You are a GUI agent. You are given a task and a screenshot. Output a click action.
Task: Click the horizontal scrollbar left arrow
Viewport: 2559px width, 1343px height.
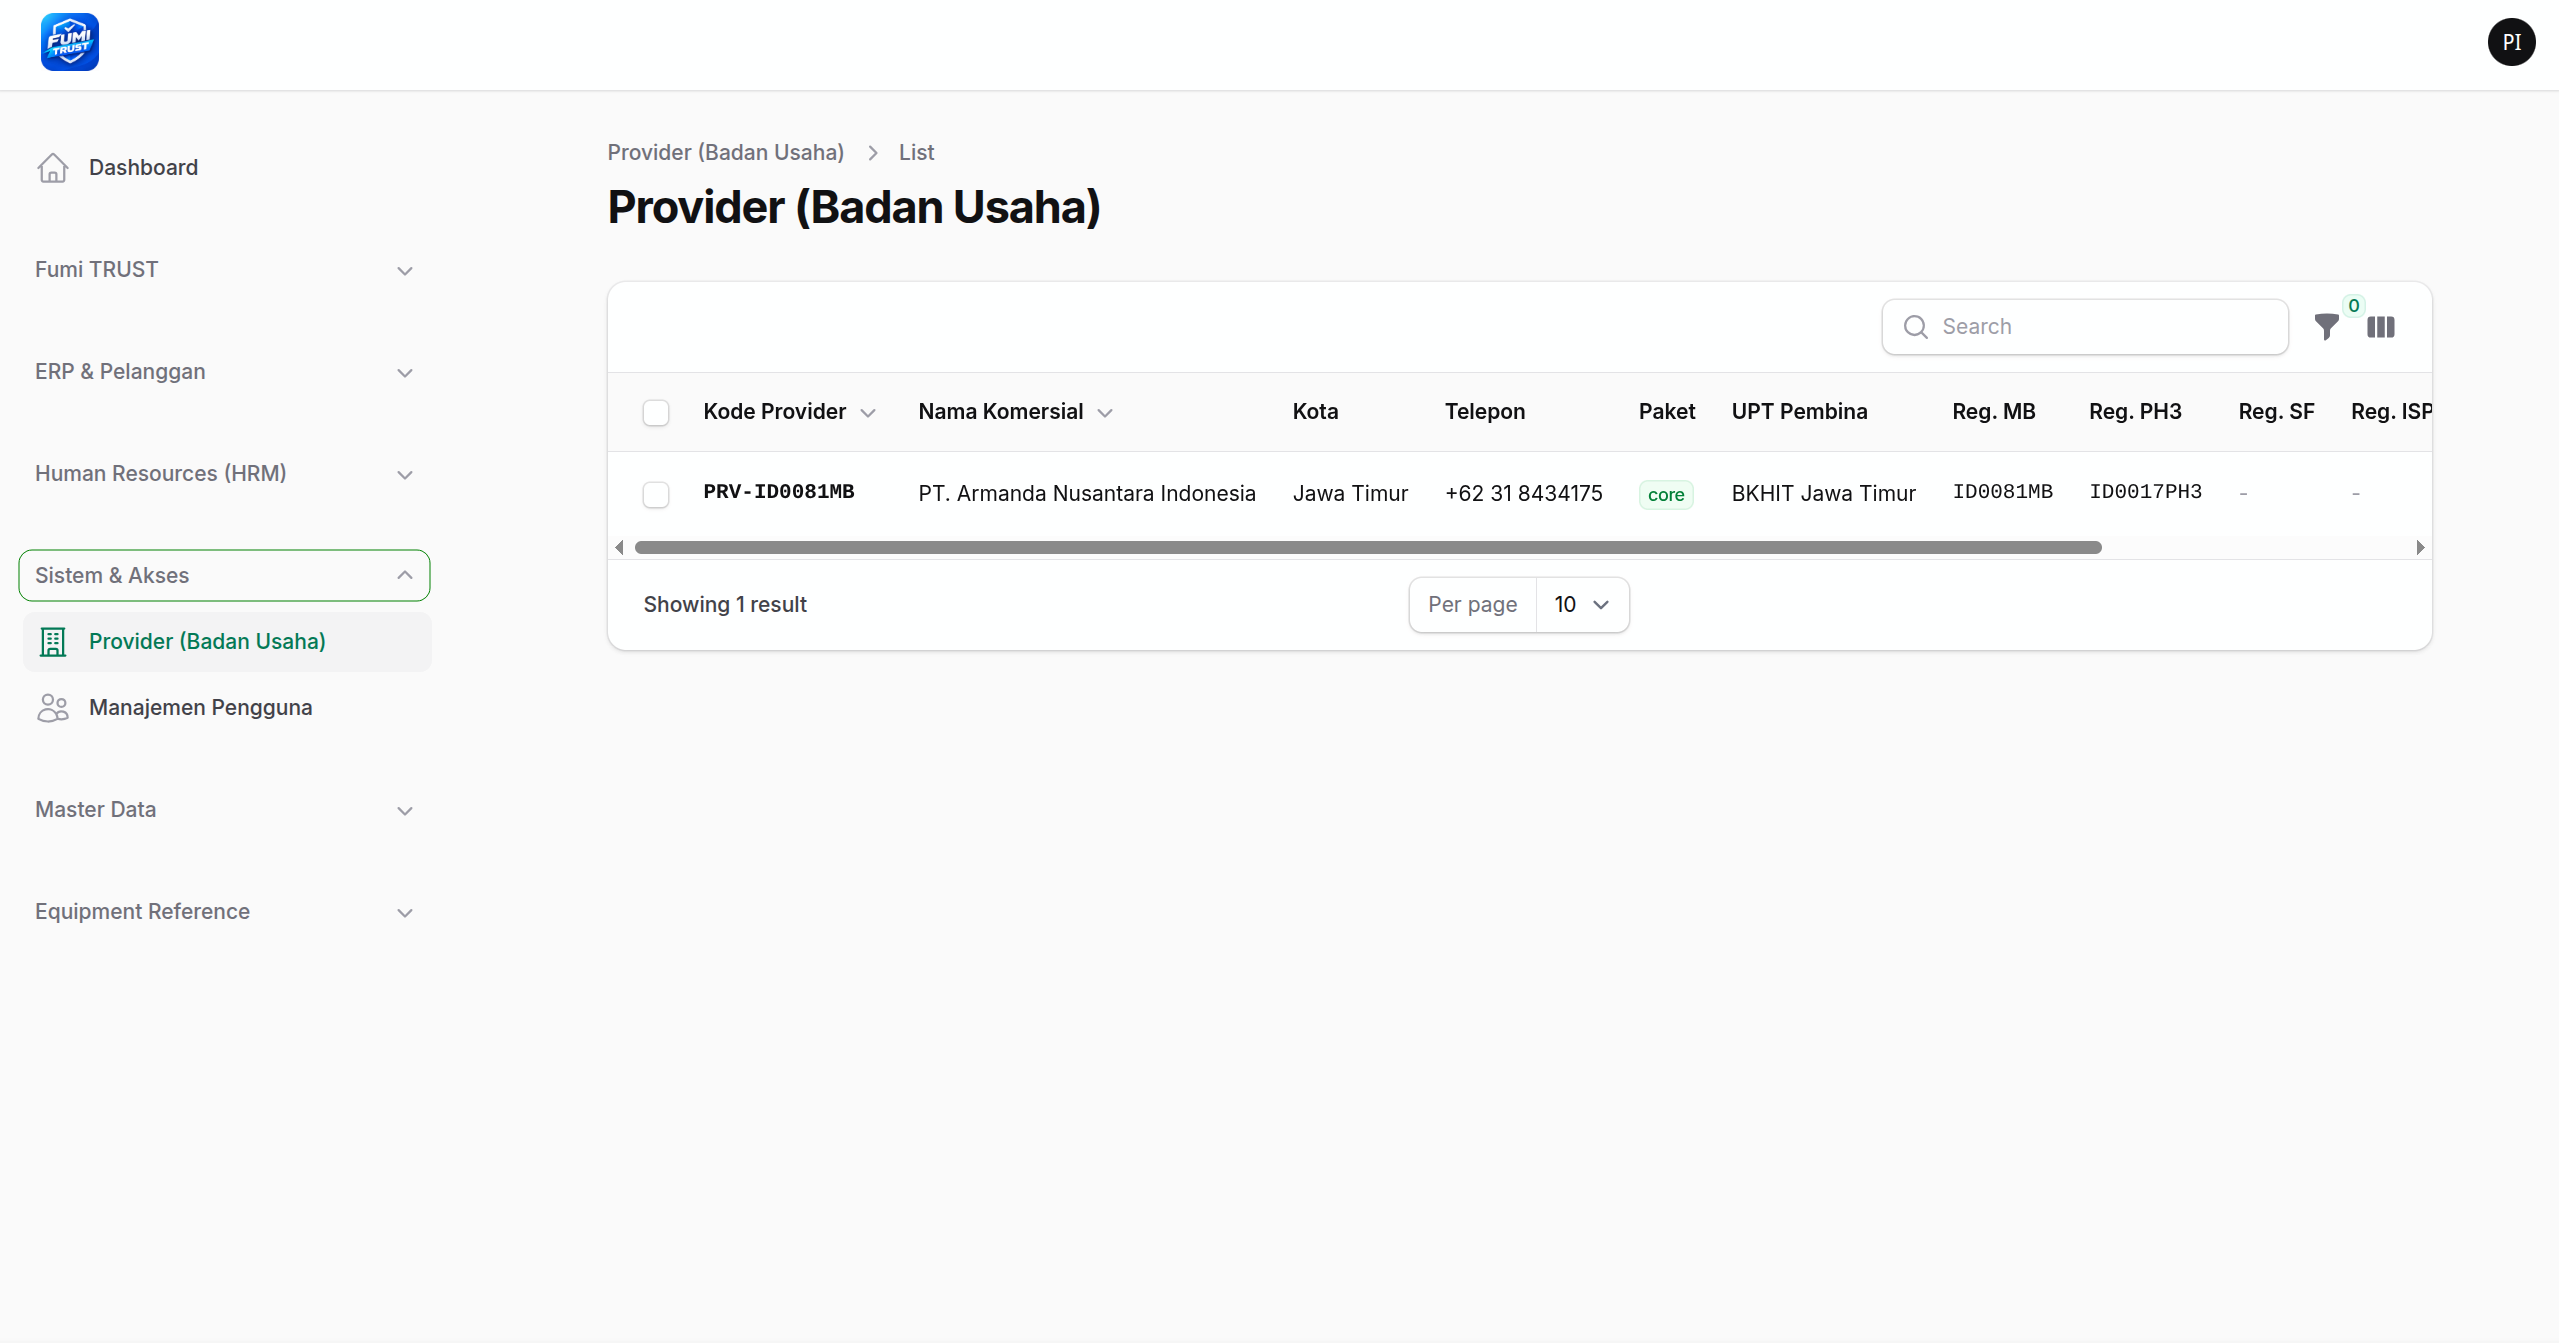[620, 547]
